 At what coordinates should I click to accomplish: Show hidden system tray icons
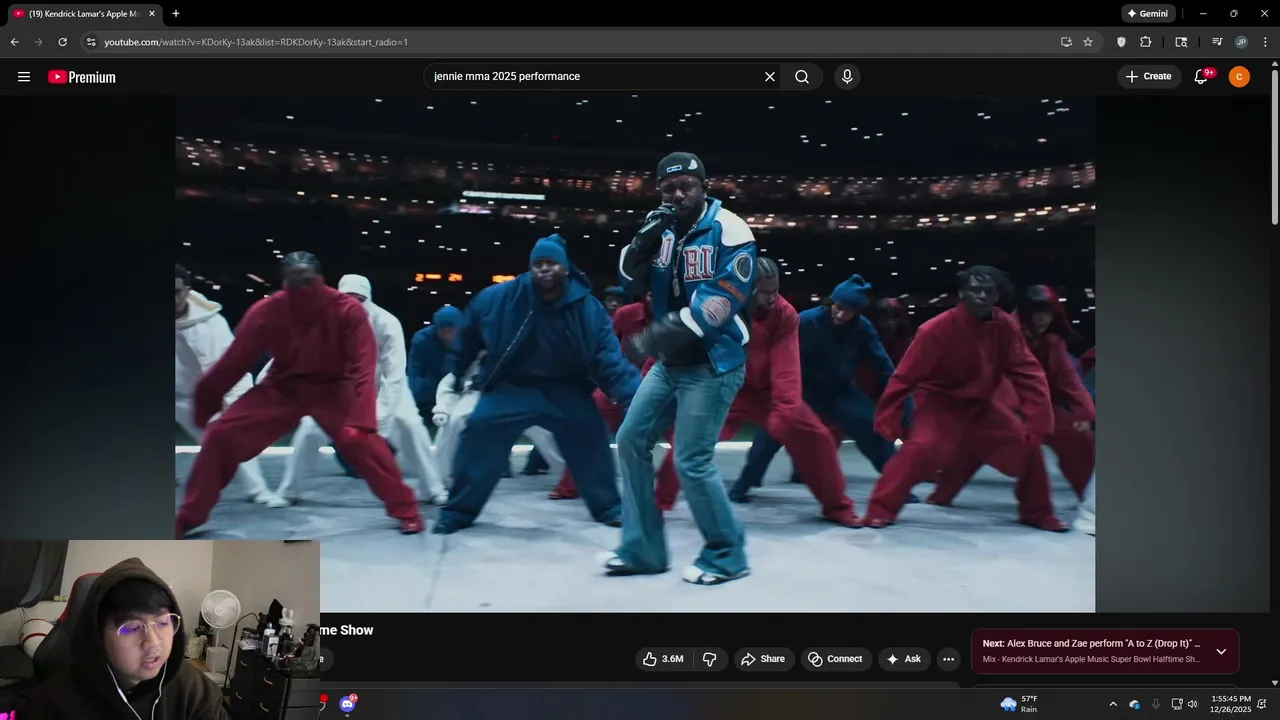(x=1113, y=704)
